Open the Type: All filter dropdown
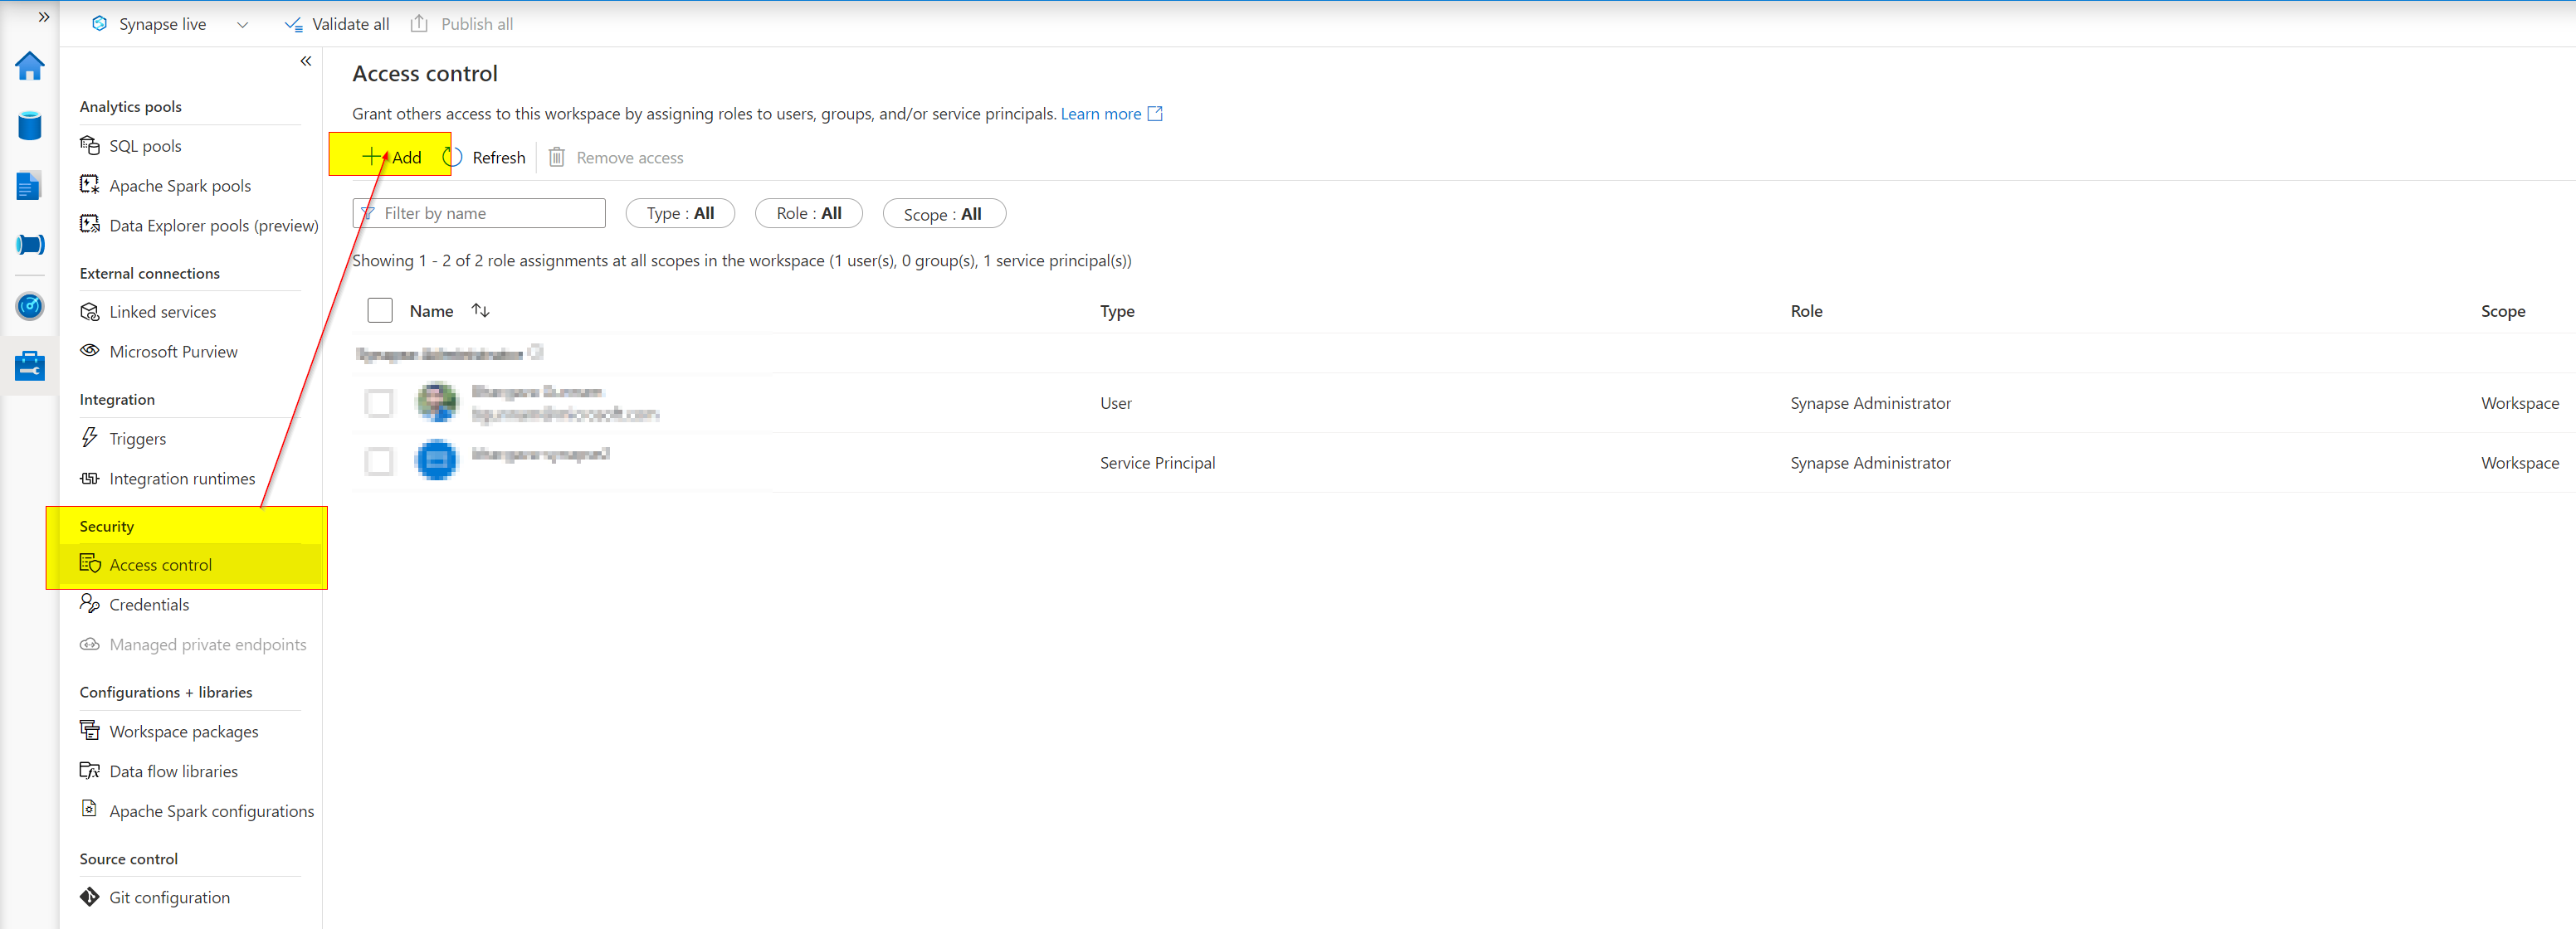2576x929 pixels. (x=680, y=213)
